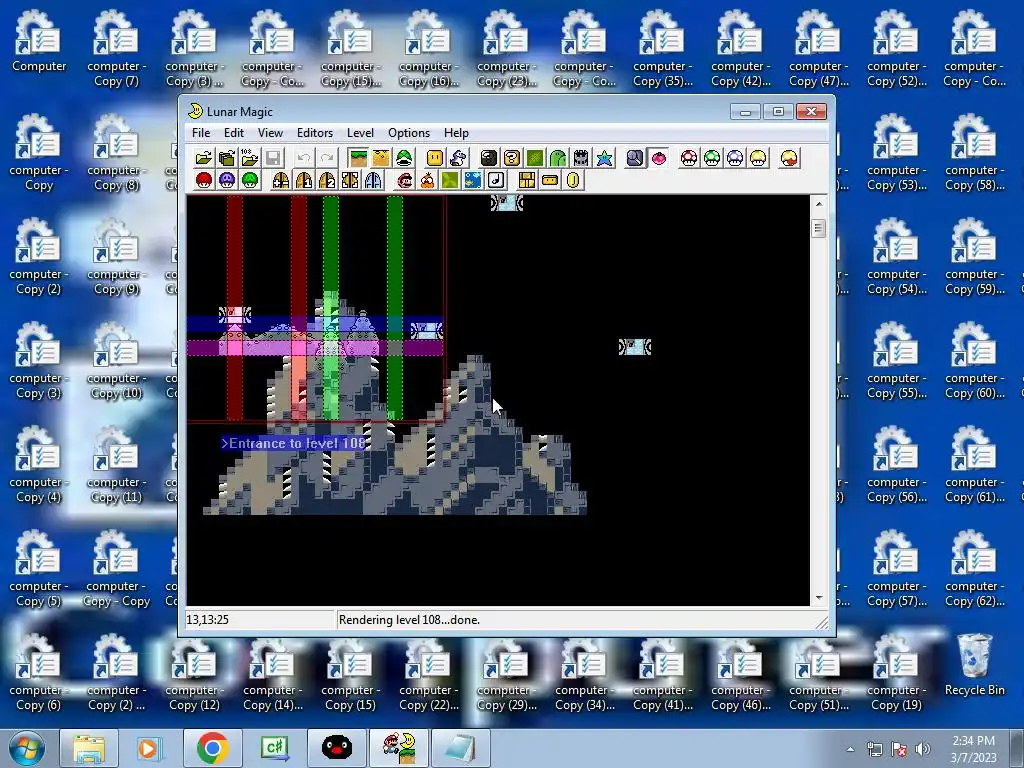Screen dimensions: 1024x768
Task: Open the Level menu
Action: click(x=360, y=133)
